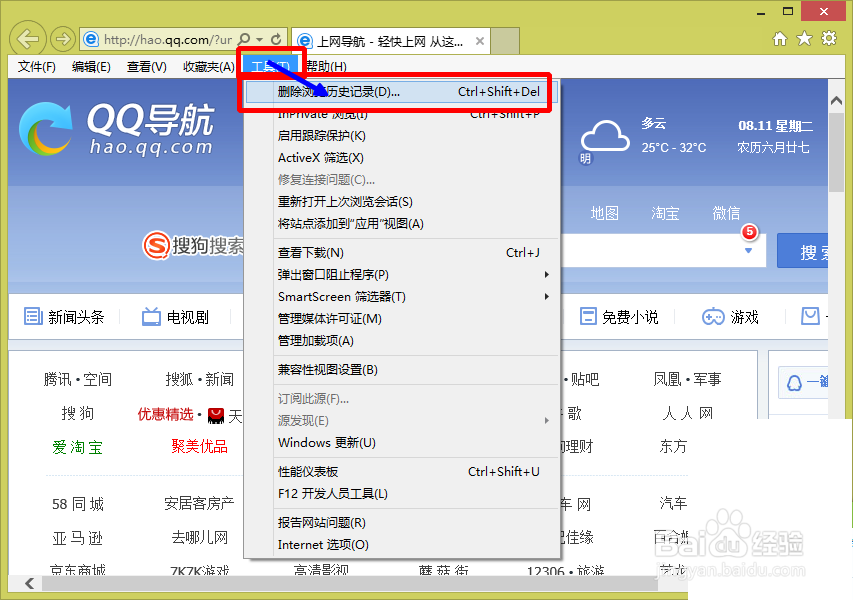Expand the search box dropdown arrow

(x=749, y=251)
